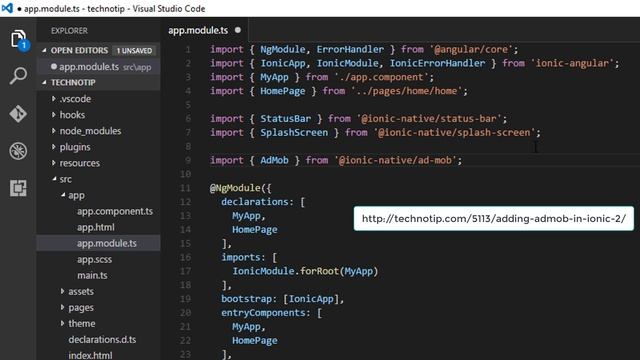Expand the resources folder
The image size is (640, 360).
[53, 163]
